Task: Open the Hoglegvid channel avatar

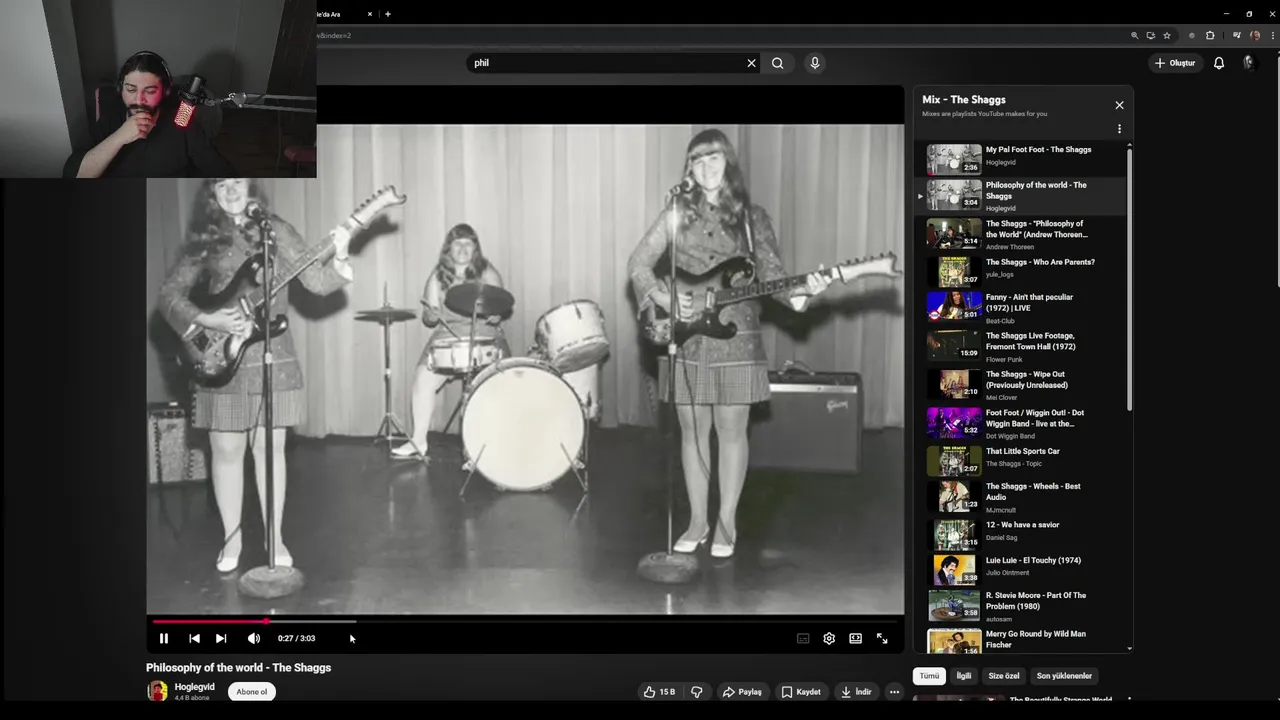Action: [x=157, y=691]
